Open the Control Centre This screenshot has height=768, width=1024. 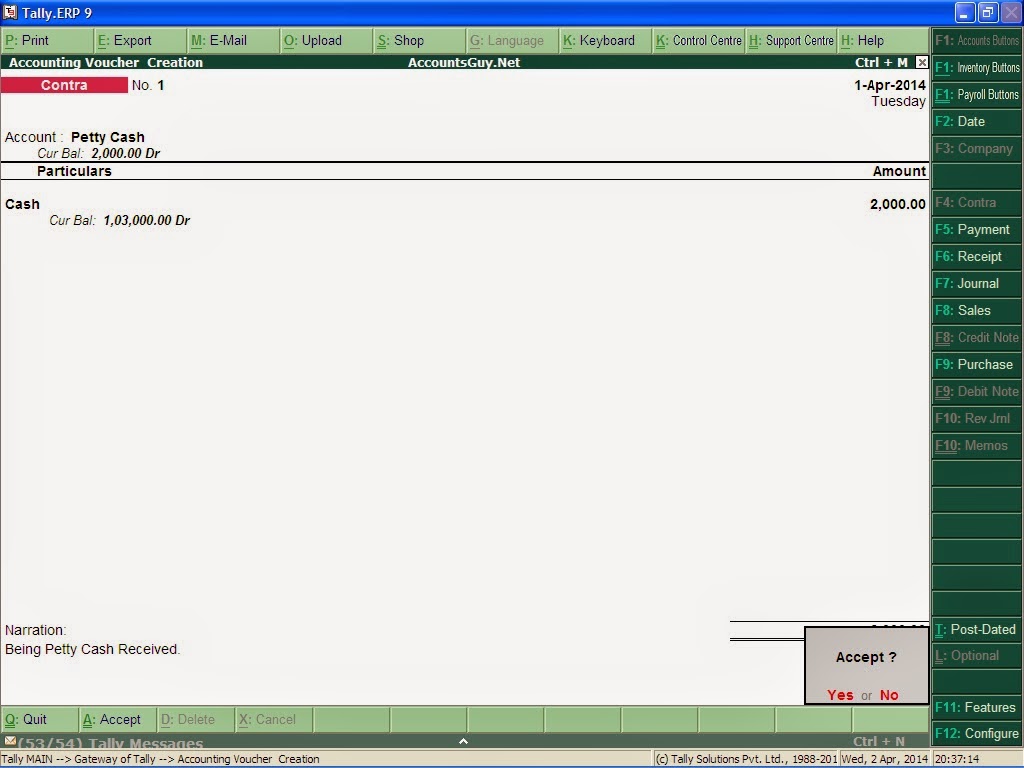pos(699,40)
